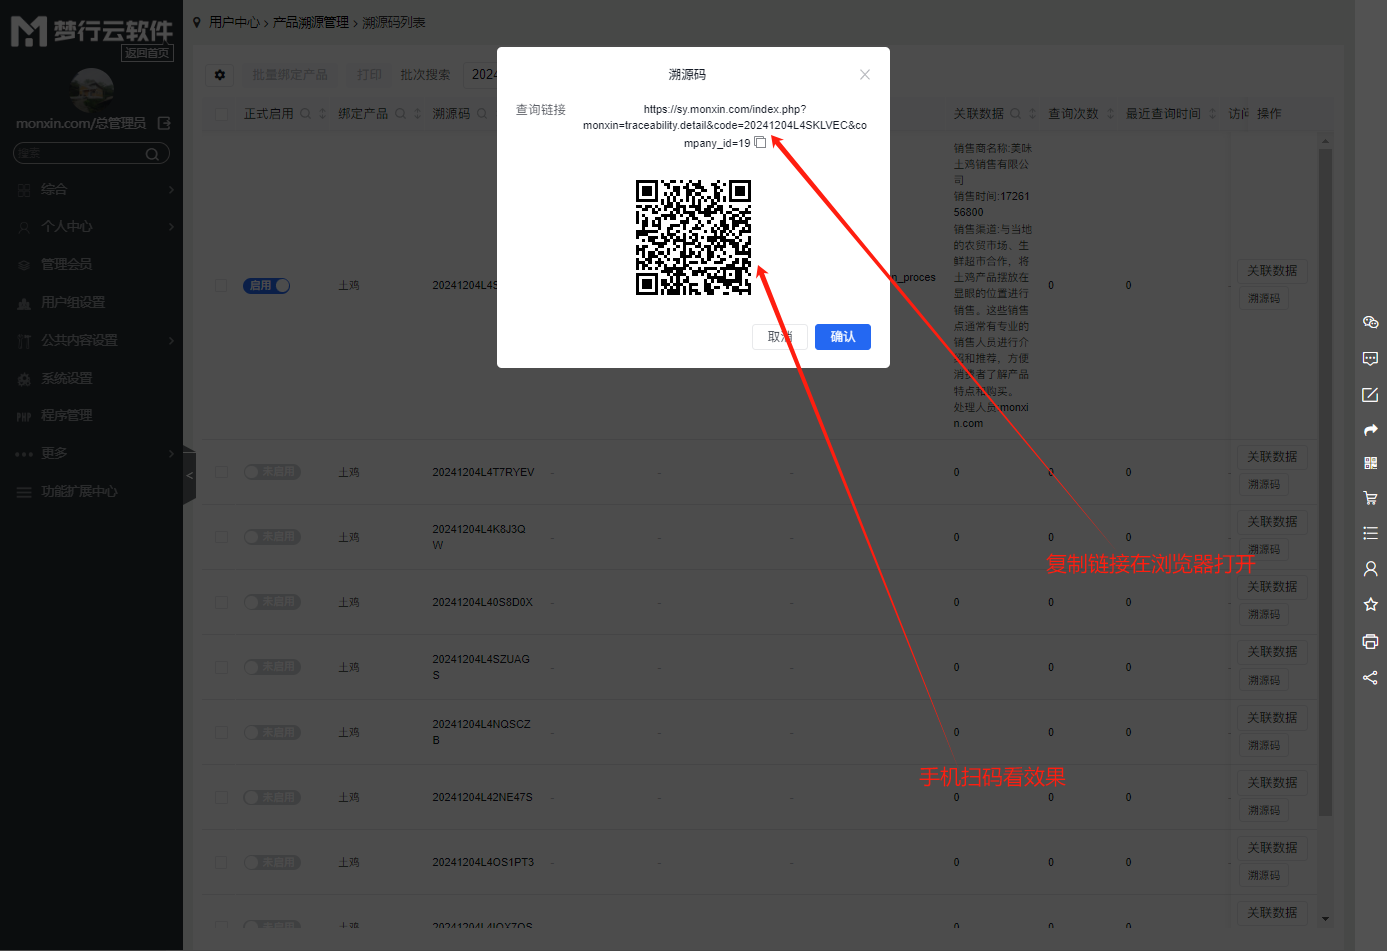Viewport: 1387px width, 951px height.
Task: Toggle enable switch for 20241204L40S8D0X row
Action: click(x=272, y=602)
